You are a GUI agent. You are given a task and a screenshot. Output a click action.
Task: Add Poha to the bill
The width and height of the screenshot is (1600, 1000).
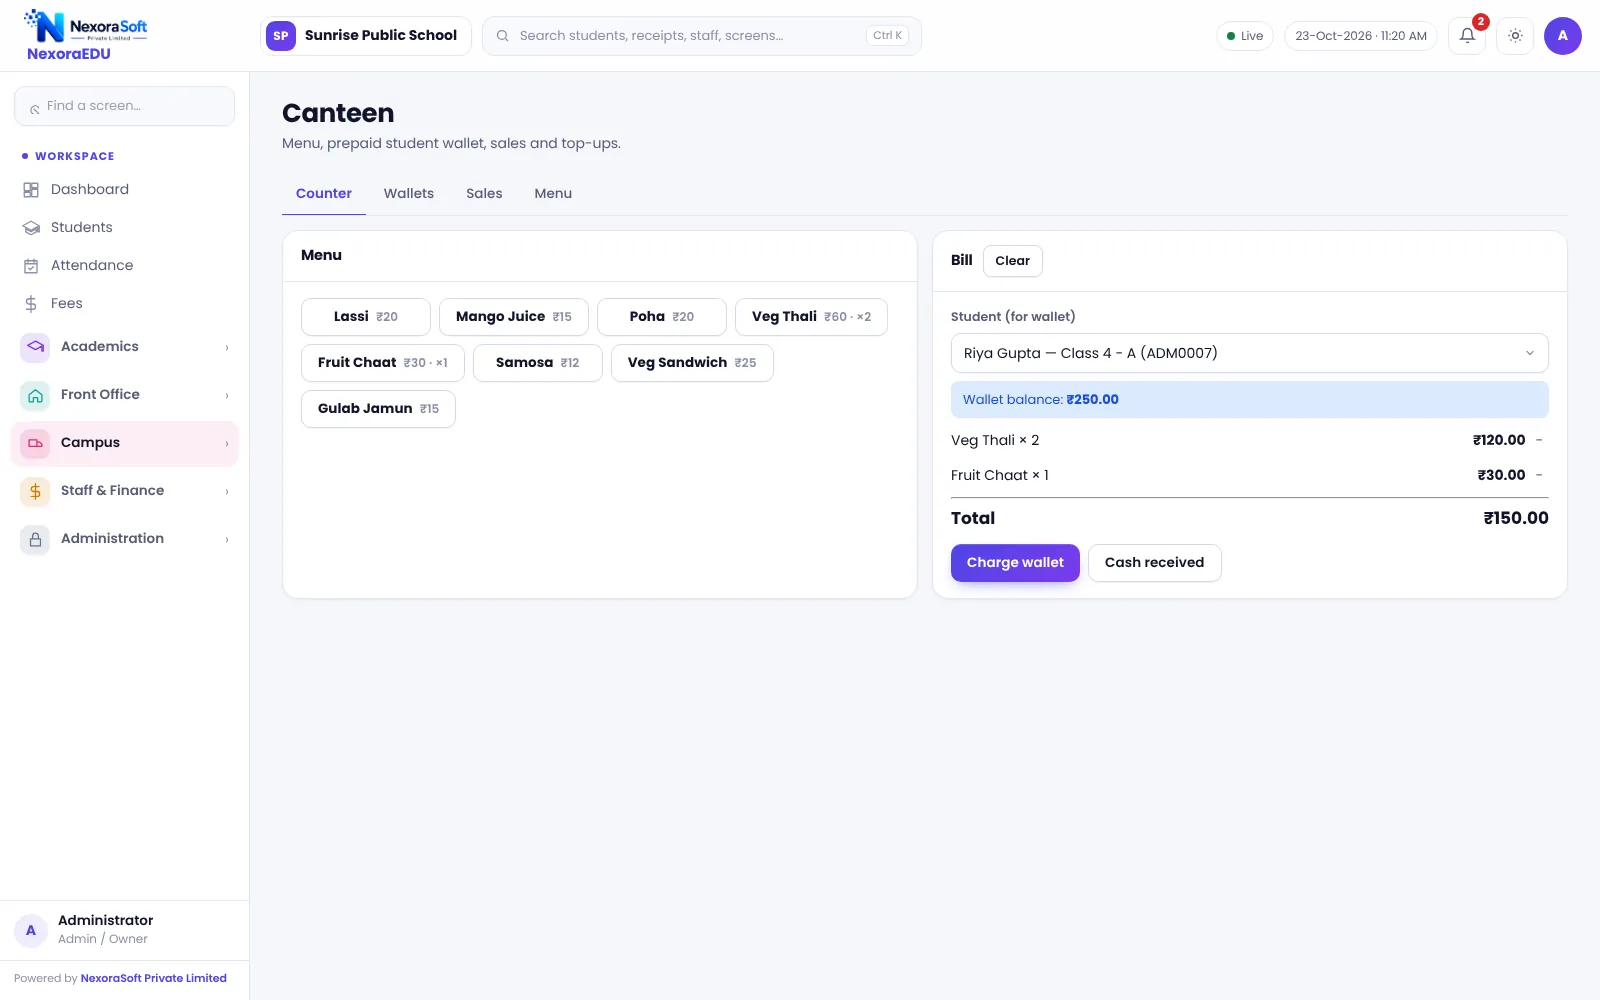[662, 317]
